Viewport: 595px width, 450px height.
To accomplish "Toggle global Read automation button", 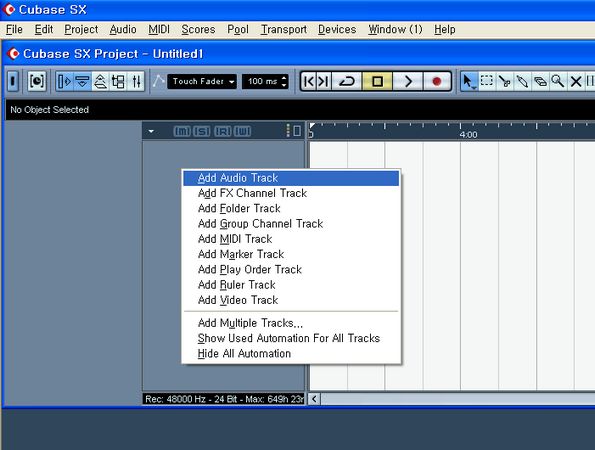I will (x=223, y=131).
